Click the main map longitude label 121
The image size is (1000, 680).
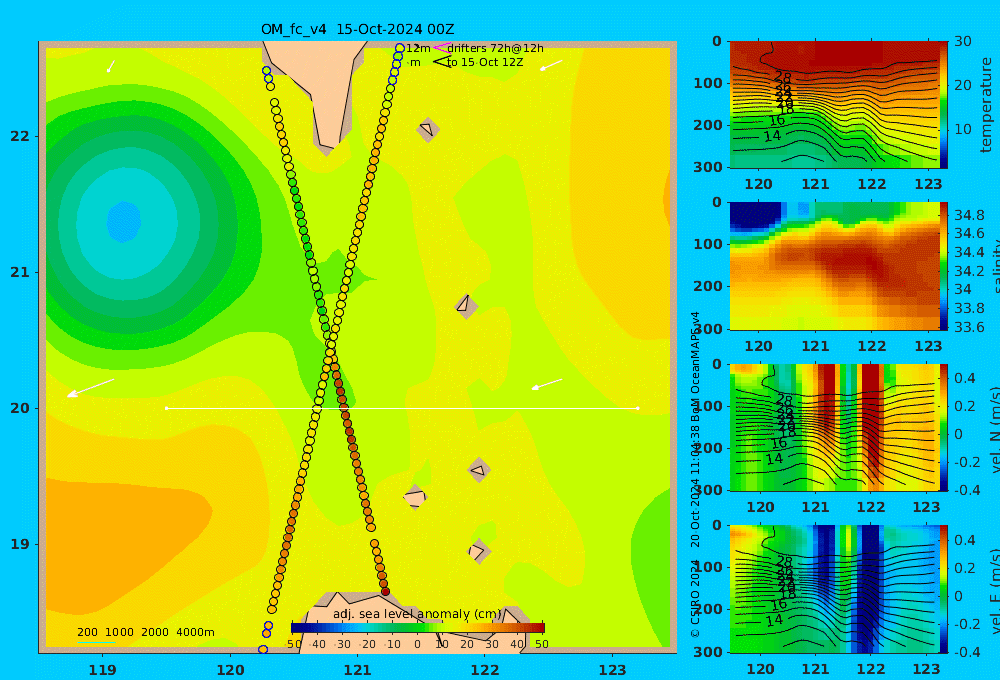357,670
